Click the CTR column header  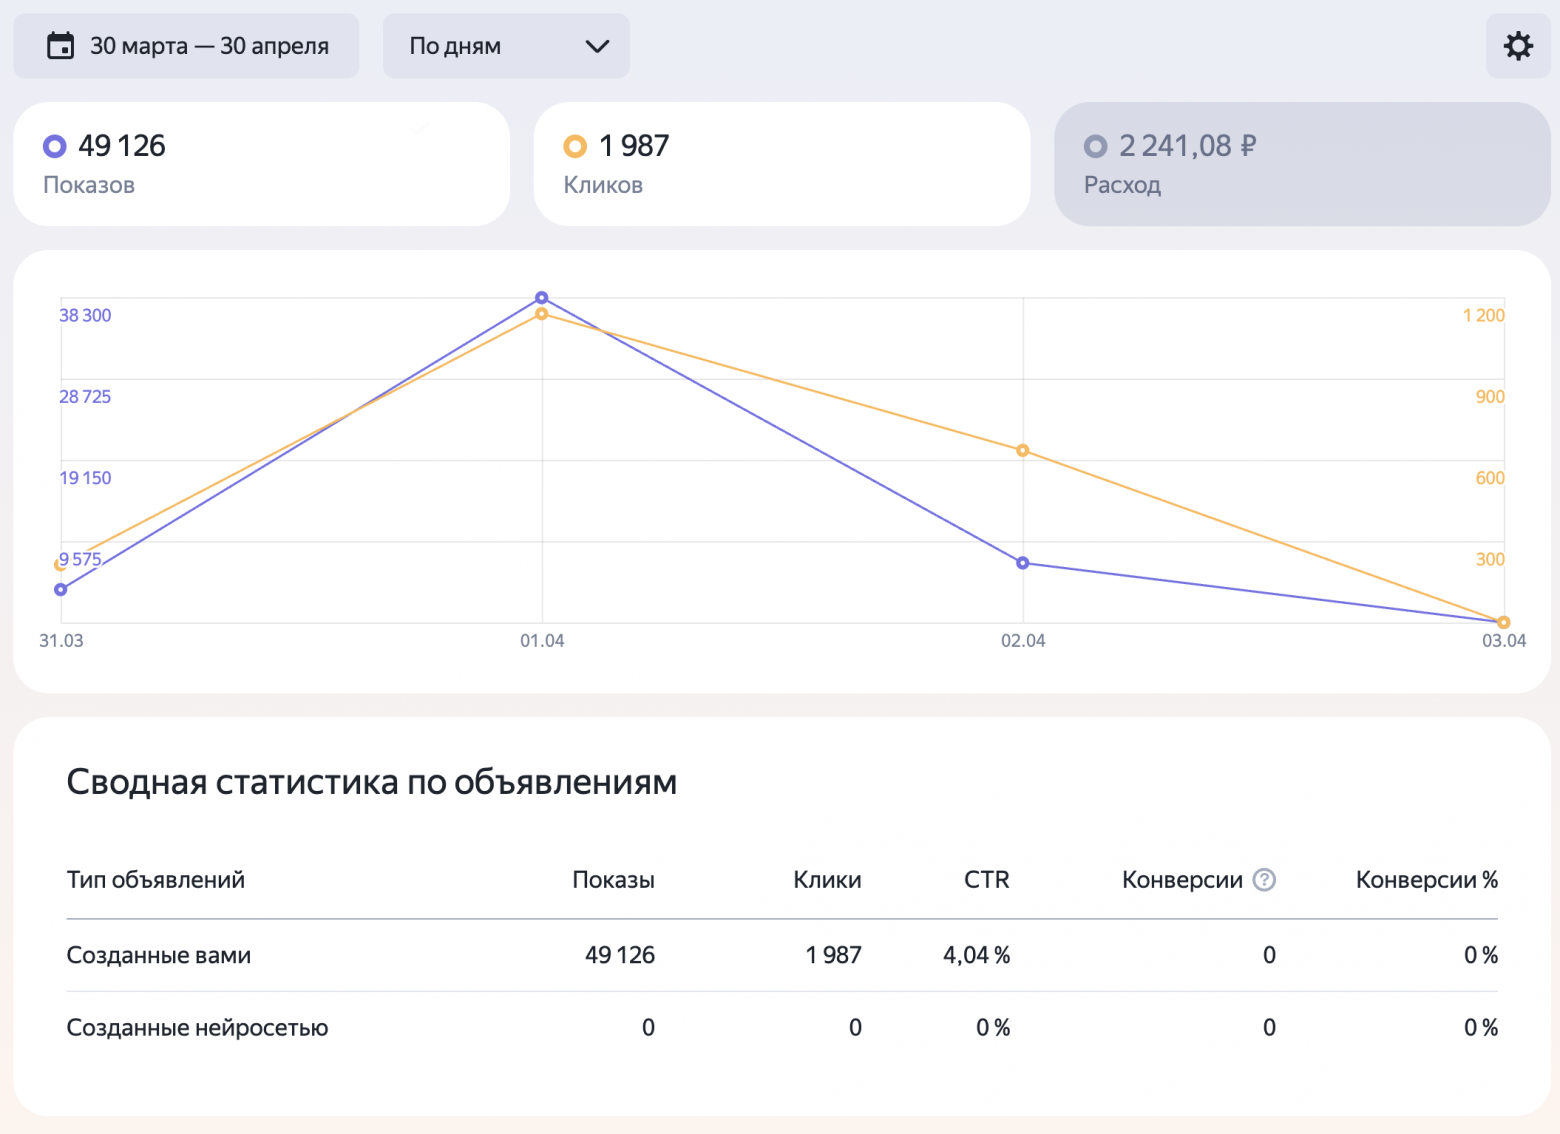pos(986,880)
